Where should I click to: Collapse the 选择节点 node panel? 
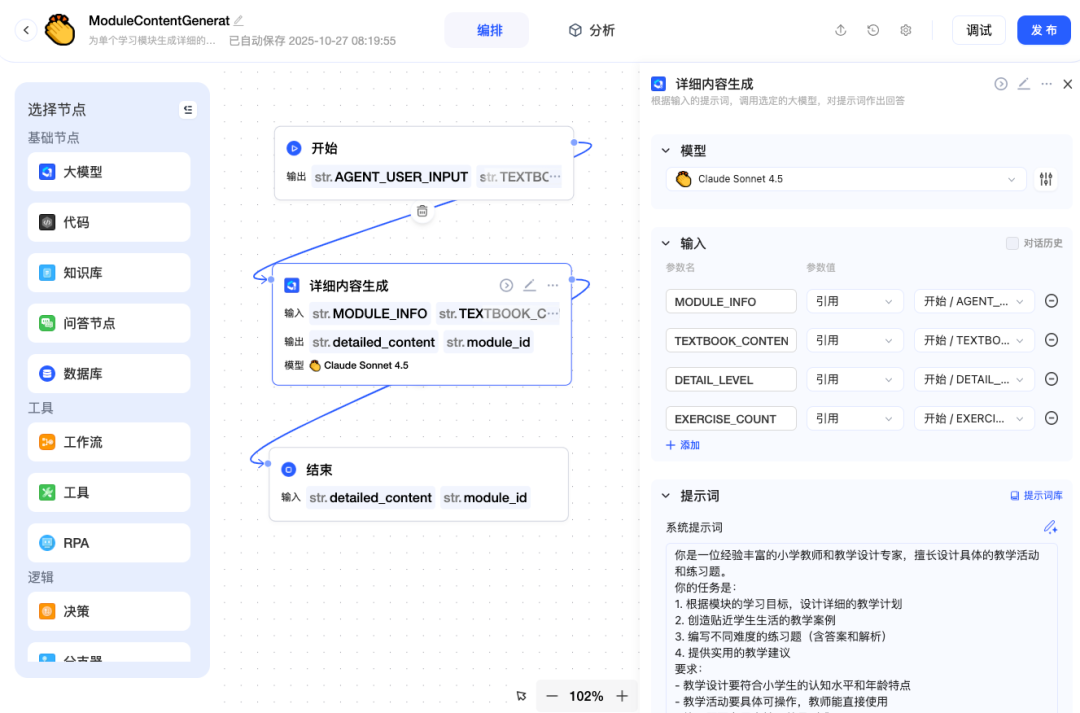187,110
